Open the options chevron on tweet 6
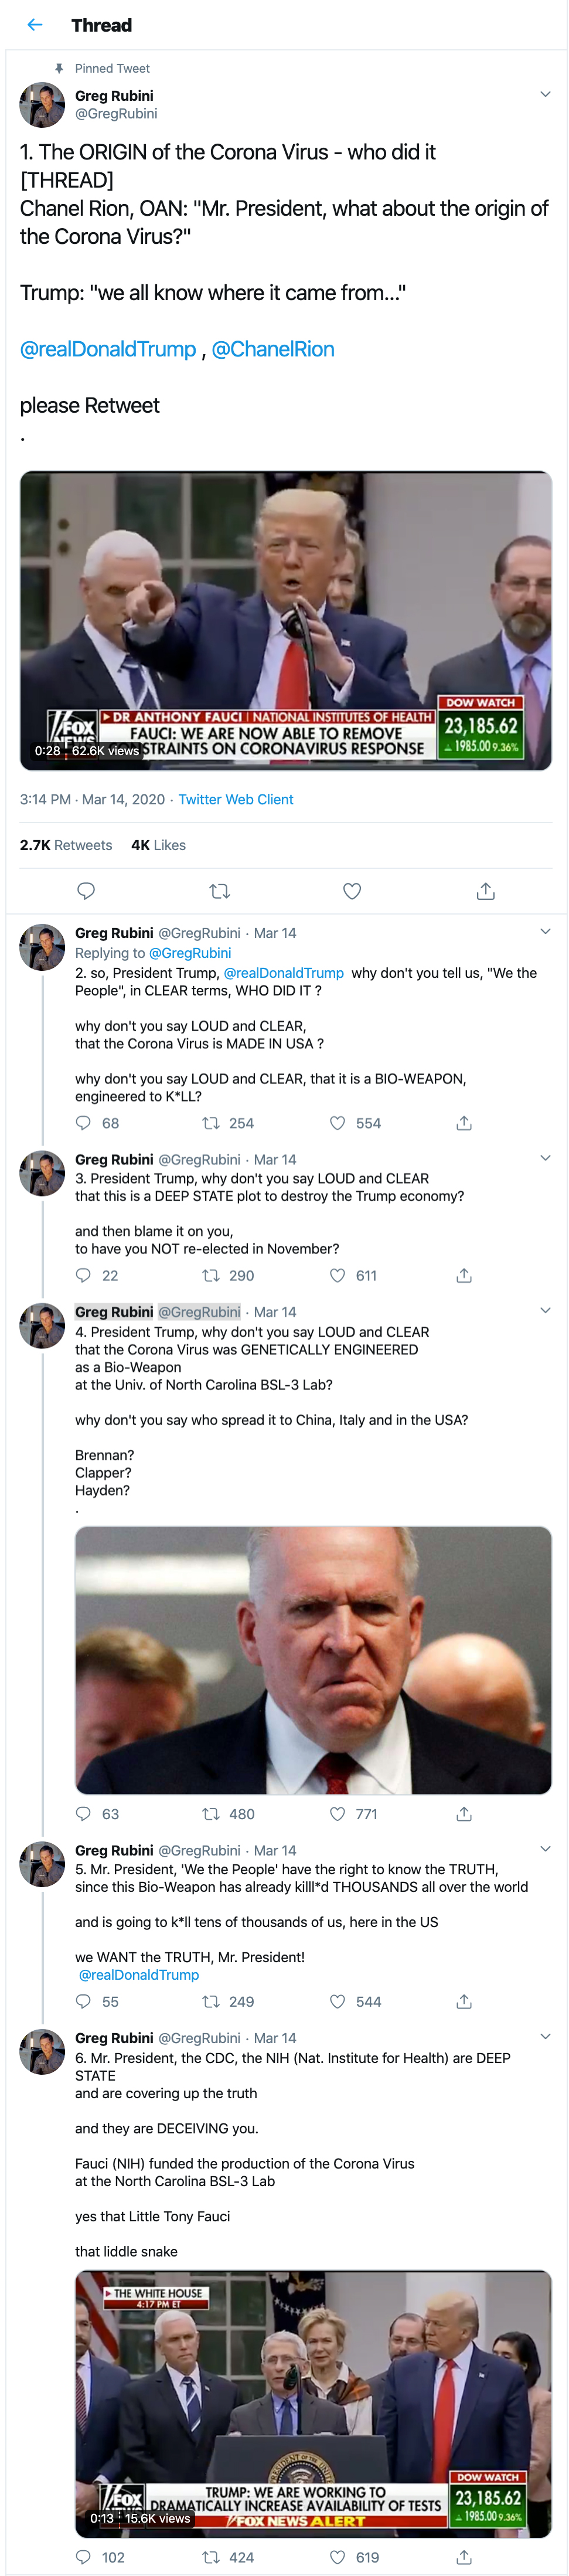 click(x=545, y=2037)
